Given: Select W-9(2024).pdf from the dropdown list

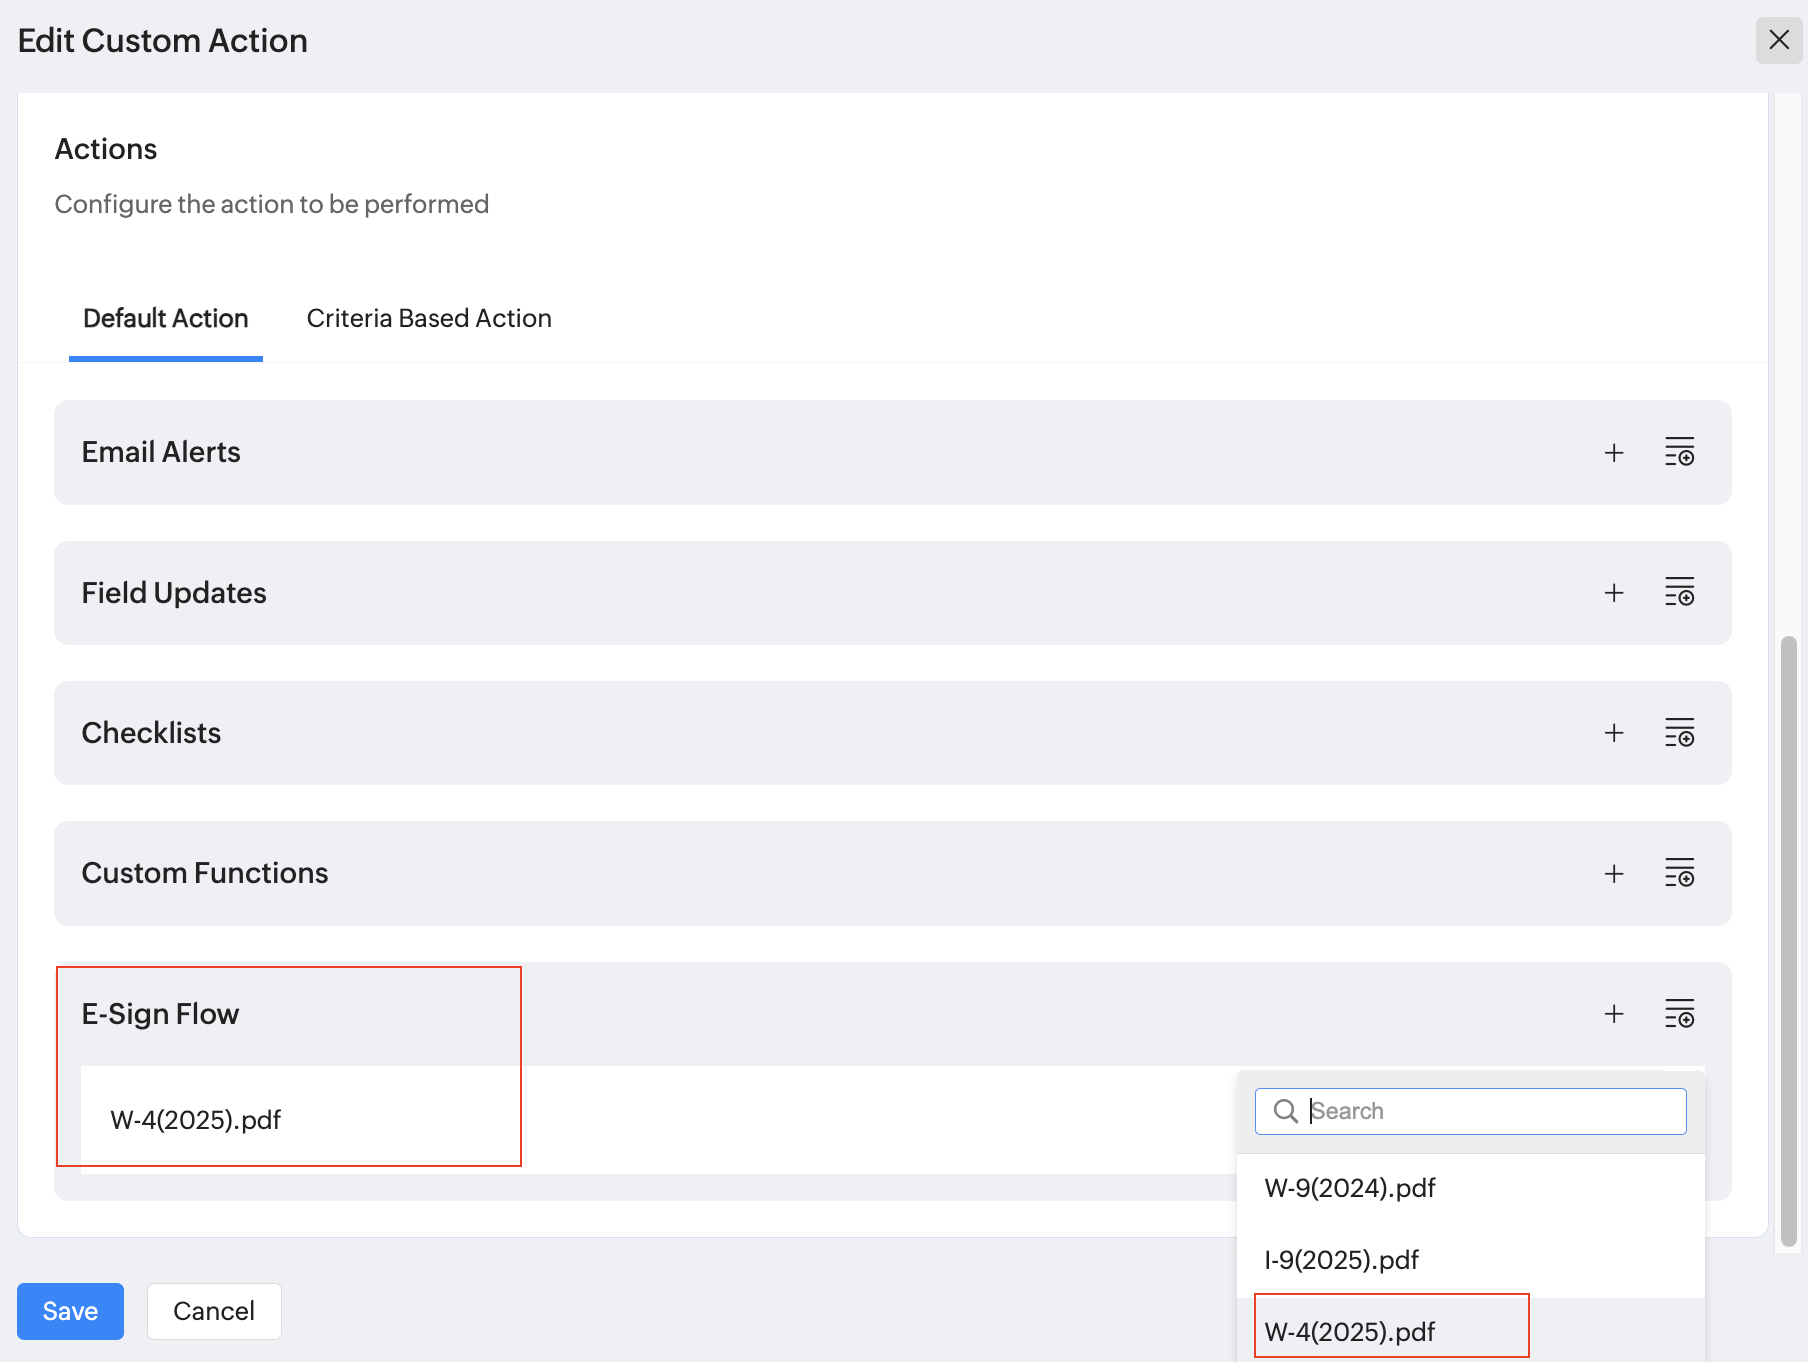Looking at the screenshot, I should click(1350, 1188).
